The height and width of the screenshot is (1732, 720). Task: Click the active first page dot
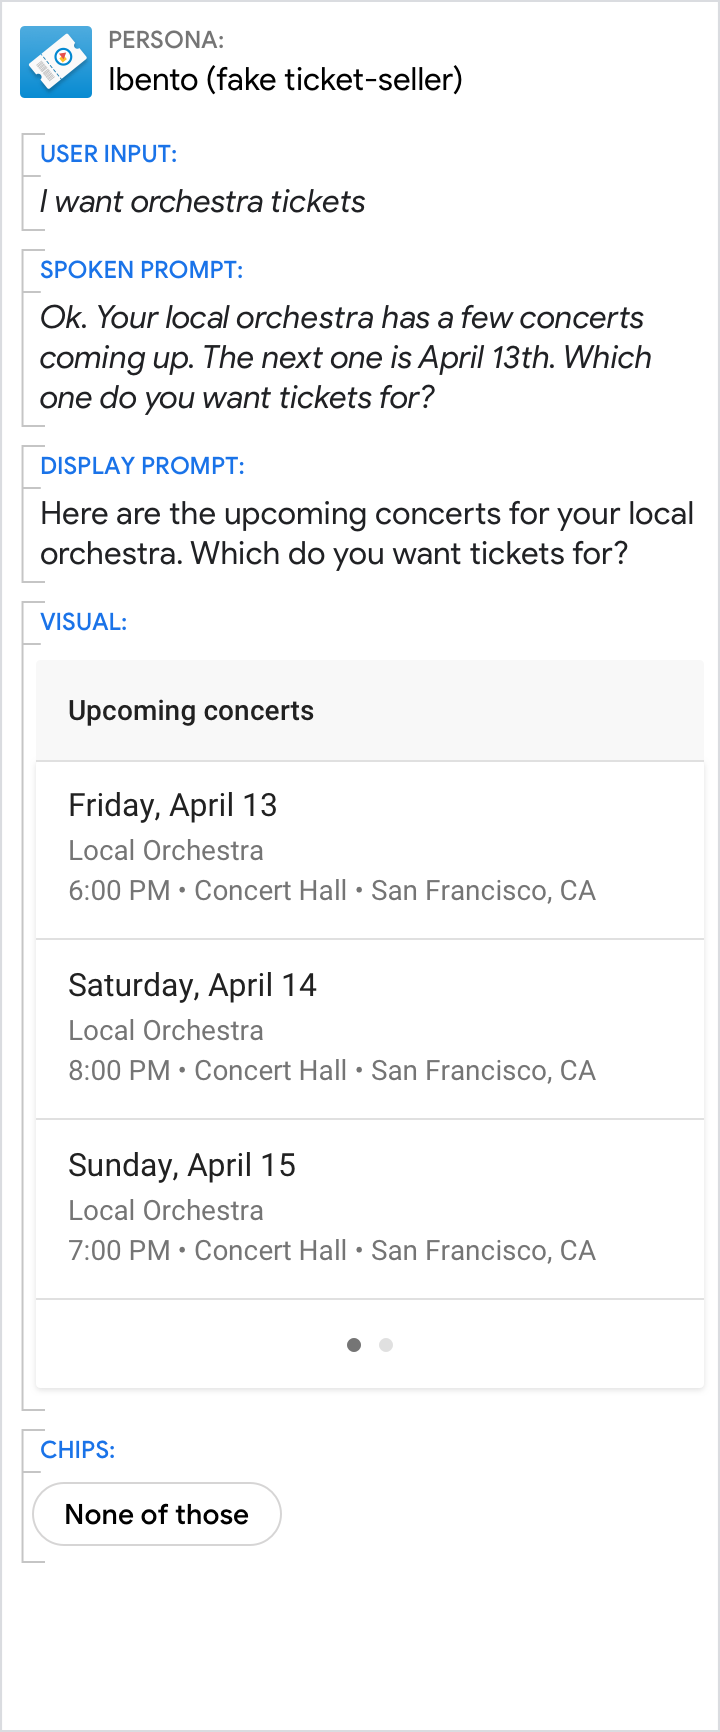[354, 1345]
